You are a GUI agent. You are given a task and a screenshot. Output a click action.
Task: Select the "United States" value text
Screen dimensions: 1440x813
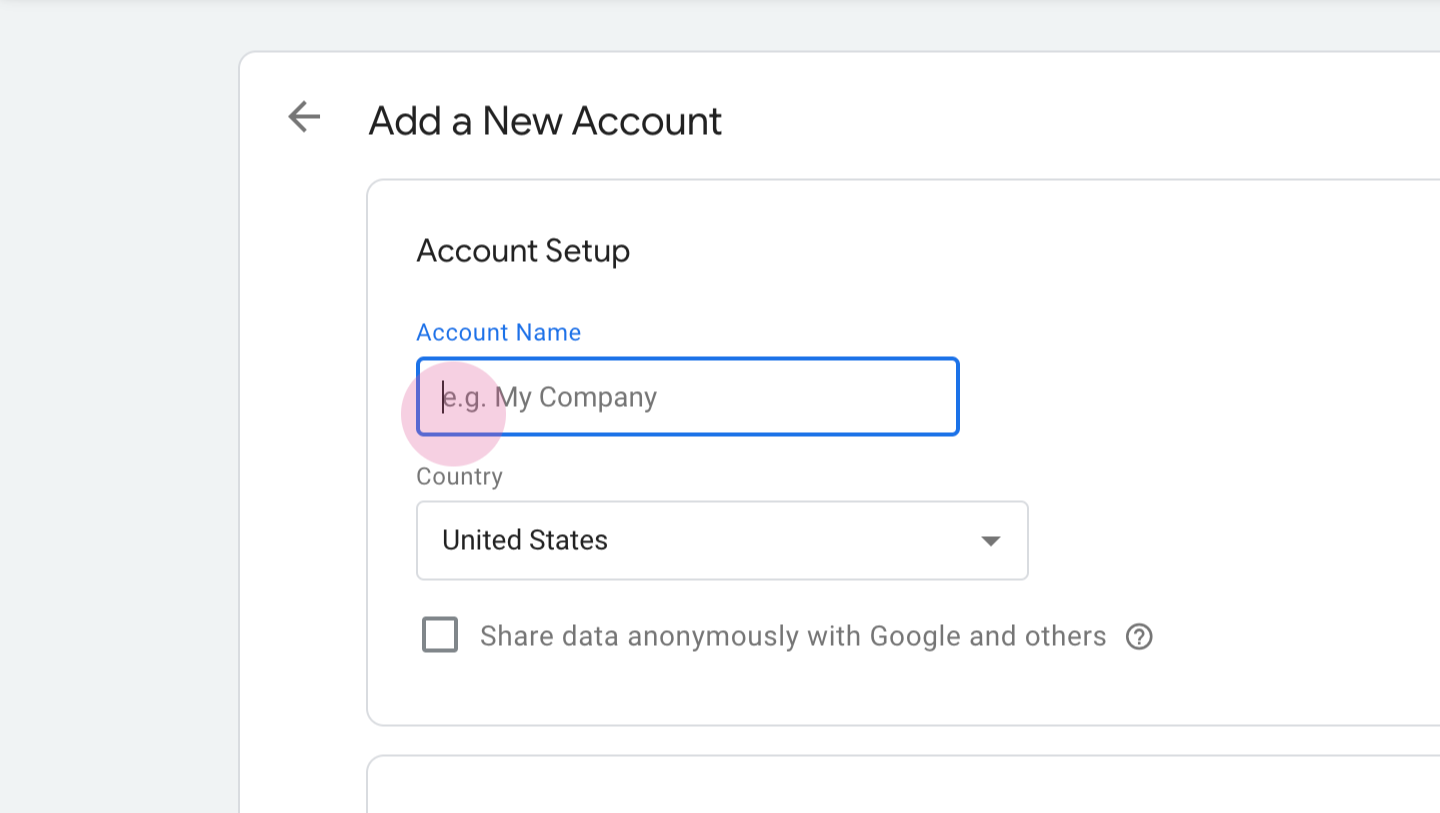point(525,541)
